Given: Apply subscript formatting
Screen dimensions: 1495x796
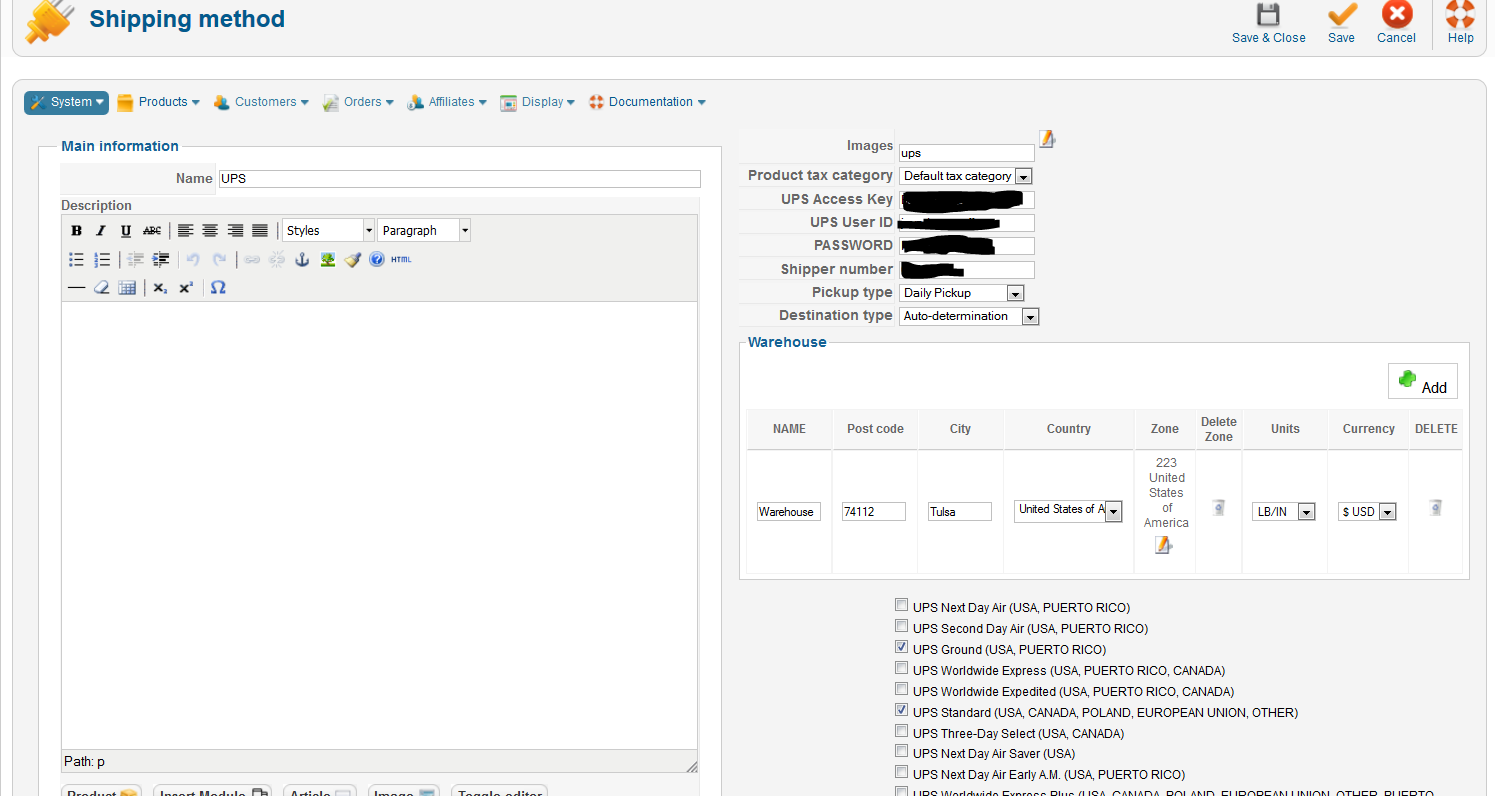Looking at the screenshot, I should click(160, 288).
